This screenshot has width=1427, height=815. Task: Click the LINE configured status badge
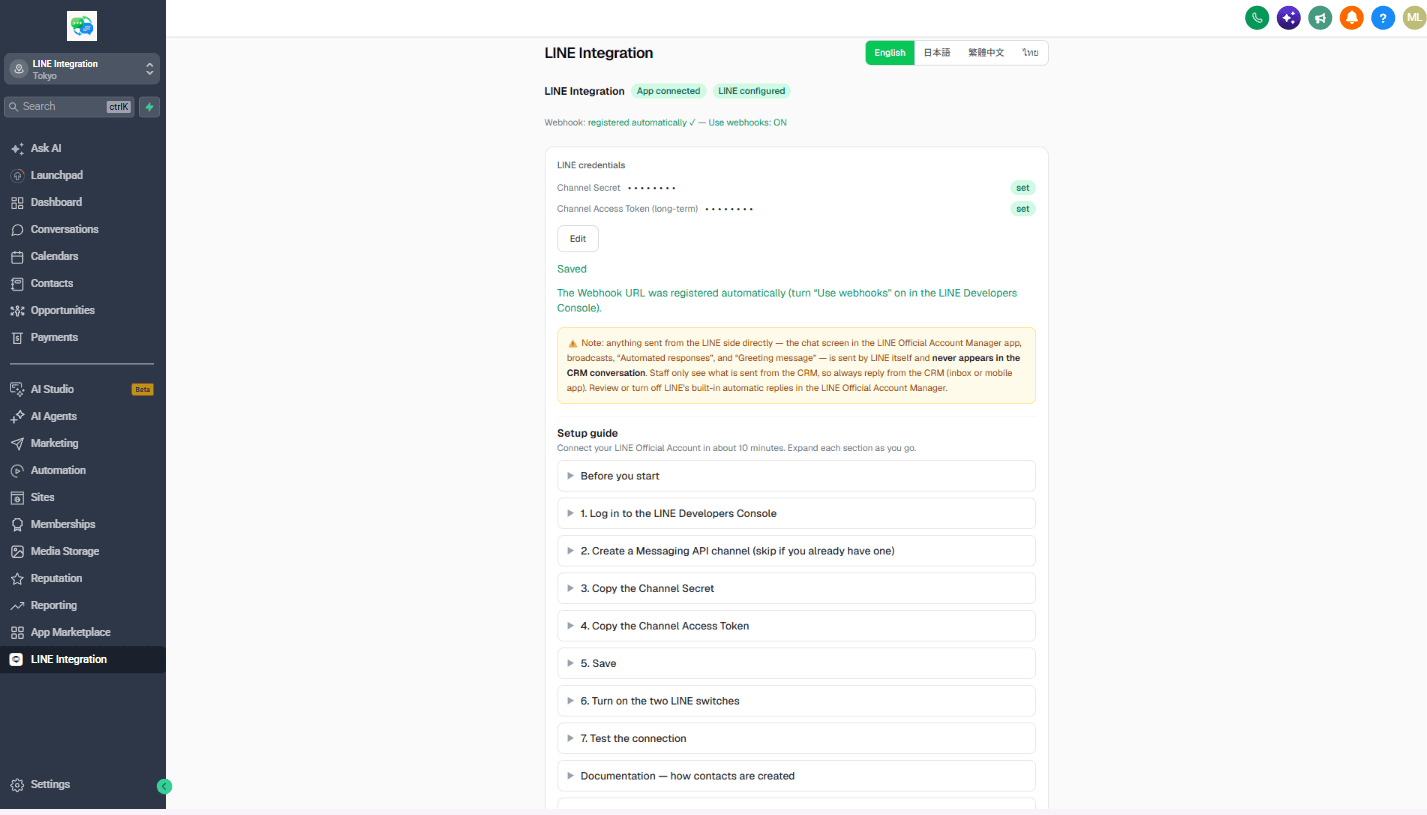pos(752,91)
